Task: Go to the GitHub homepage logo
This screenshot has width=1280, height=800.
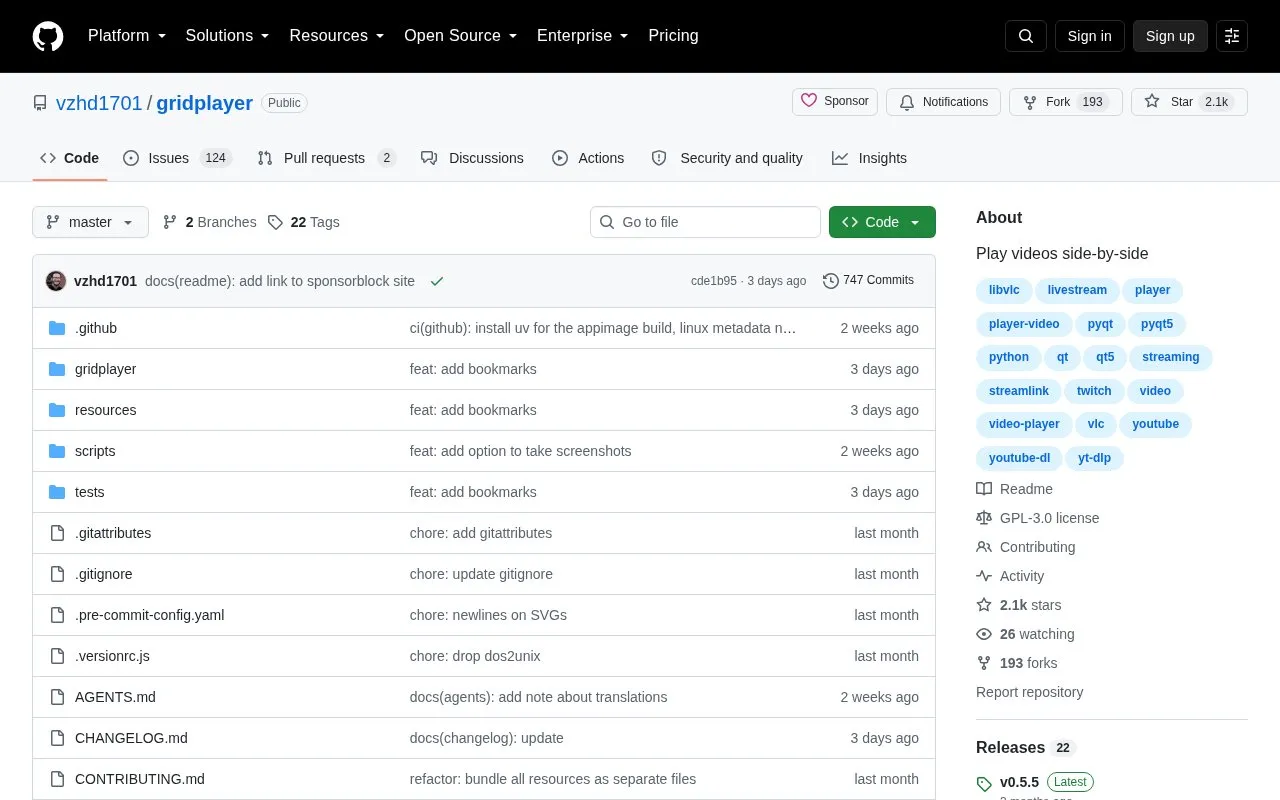Action: 48,36
